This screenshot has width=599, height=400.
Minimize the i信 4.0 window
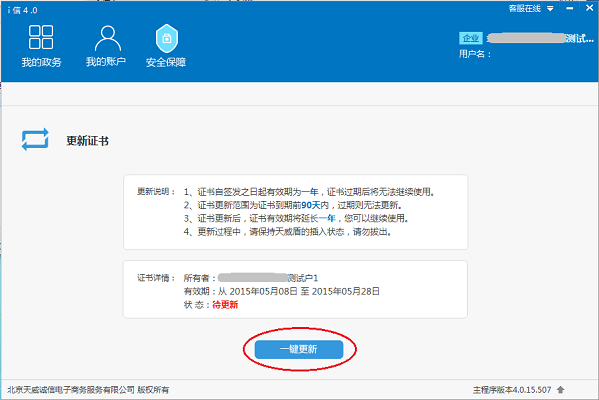[570, 8]
